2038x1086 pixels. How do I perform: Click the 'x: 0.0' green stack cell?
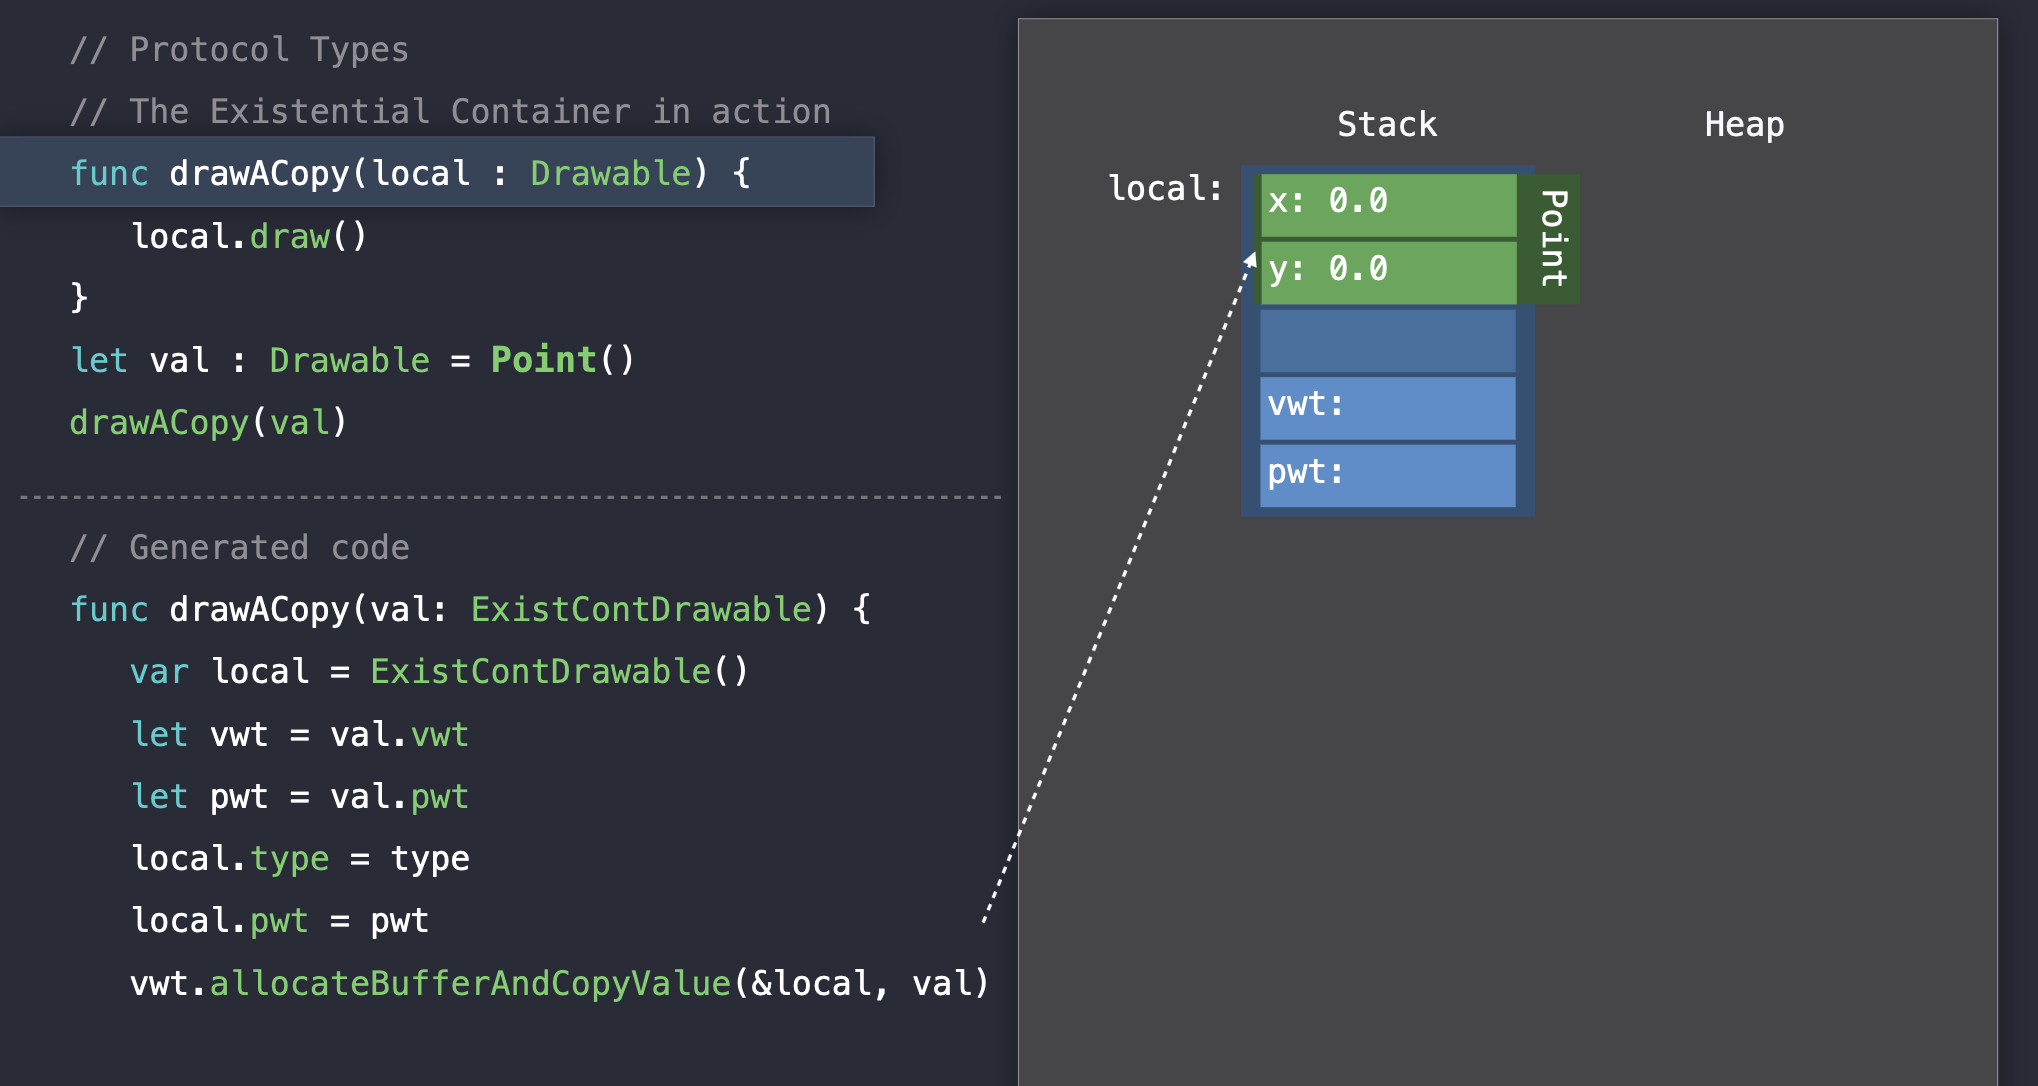[1388, 204]
